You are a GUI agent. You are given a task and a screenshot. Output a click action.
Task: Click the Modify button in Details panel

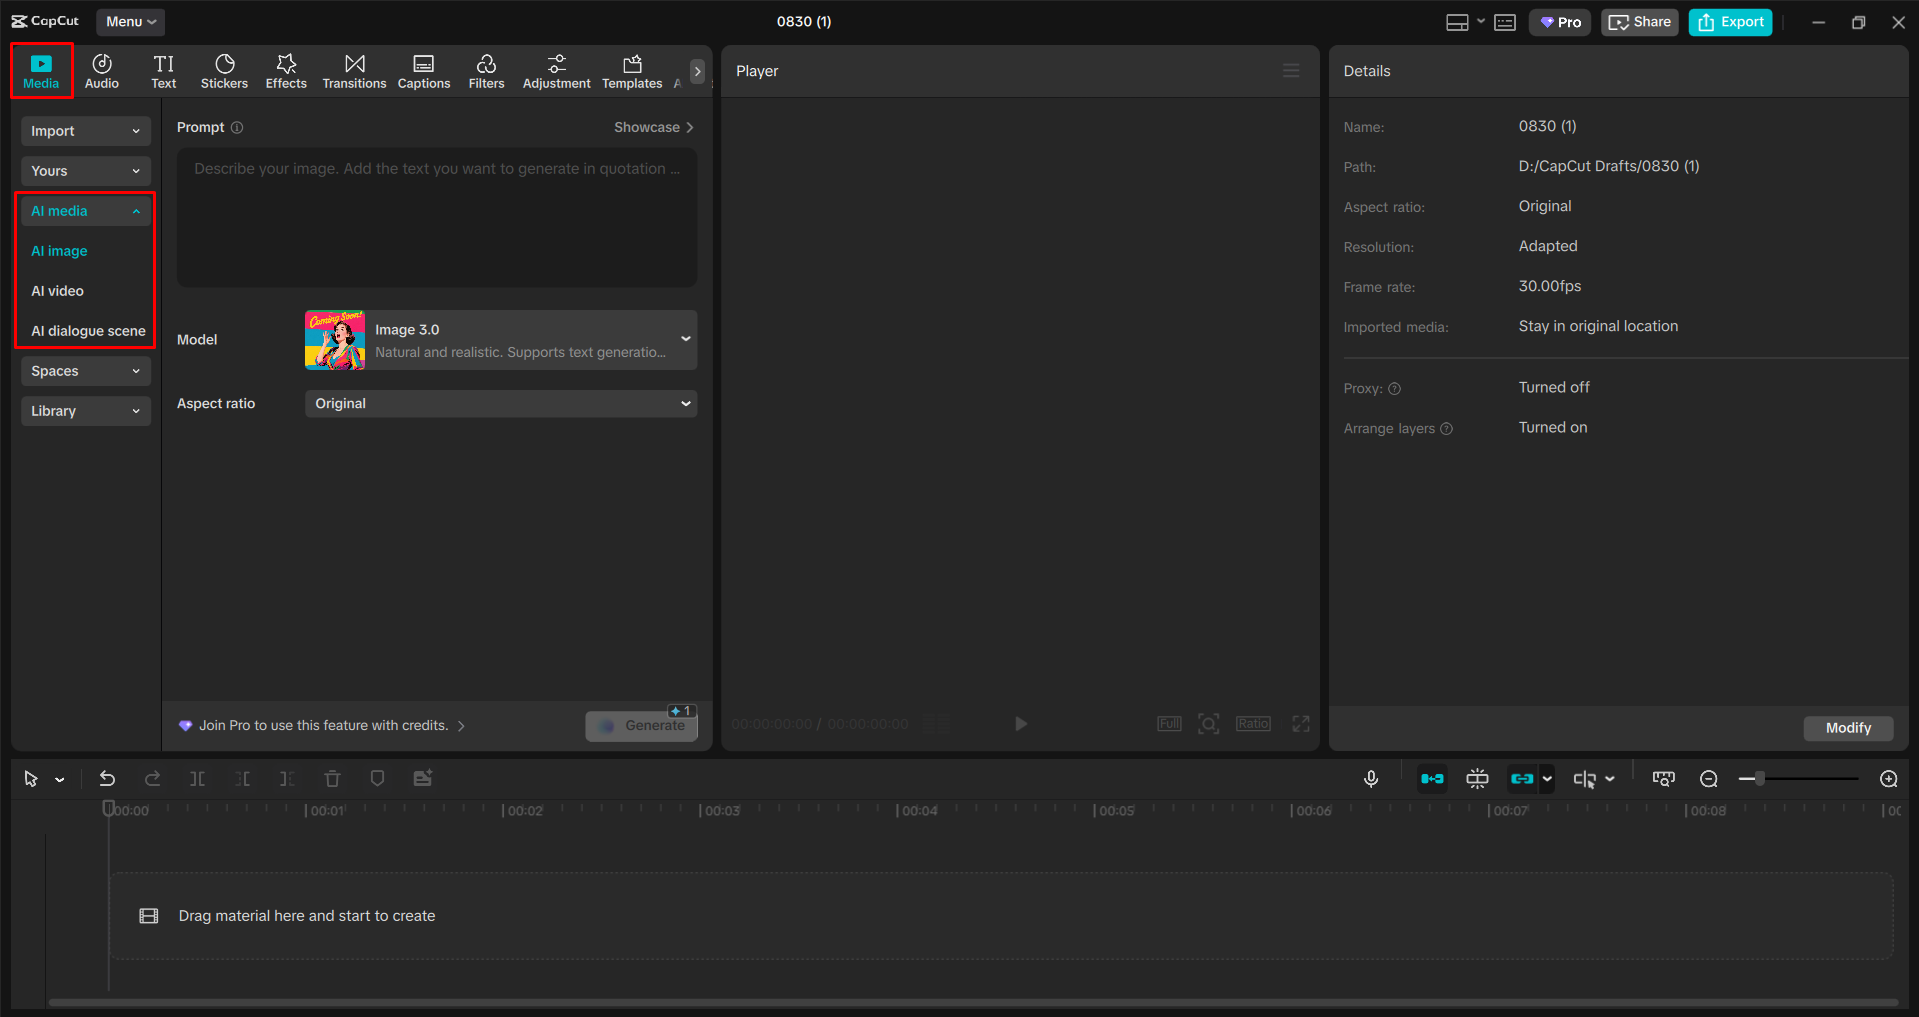tap(1847, 728)
